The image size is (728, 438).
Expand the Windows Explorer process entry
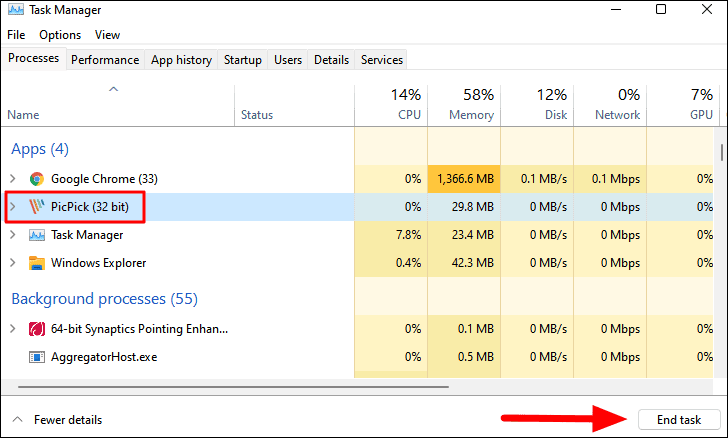pyautogui.click(x=13, y=263)
